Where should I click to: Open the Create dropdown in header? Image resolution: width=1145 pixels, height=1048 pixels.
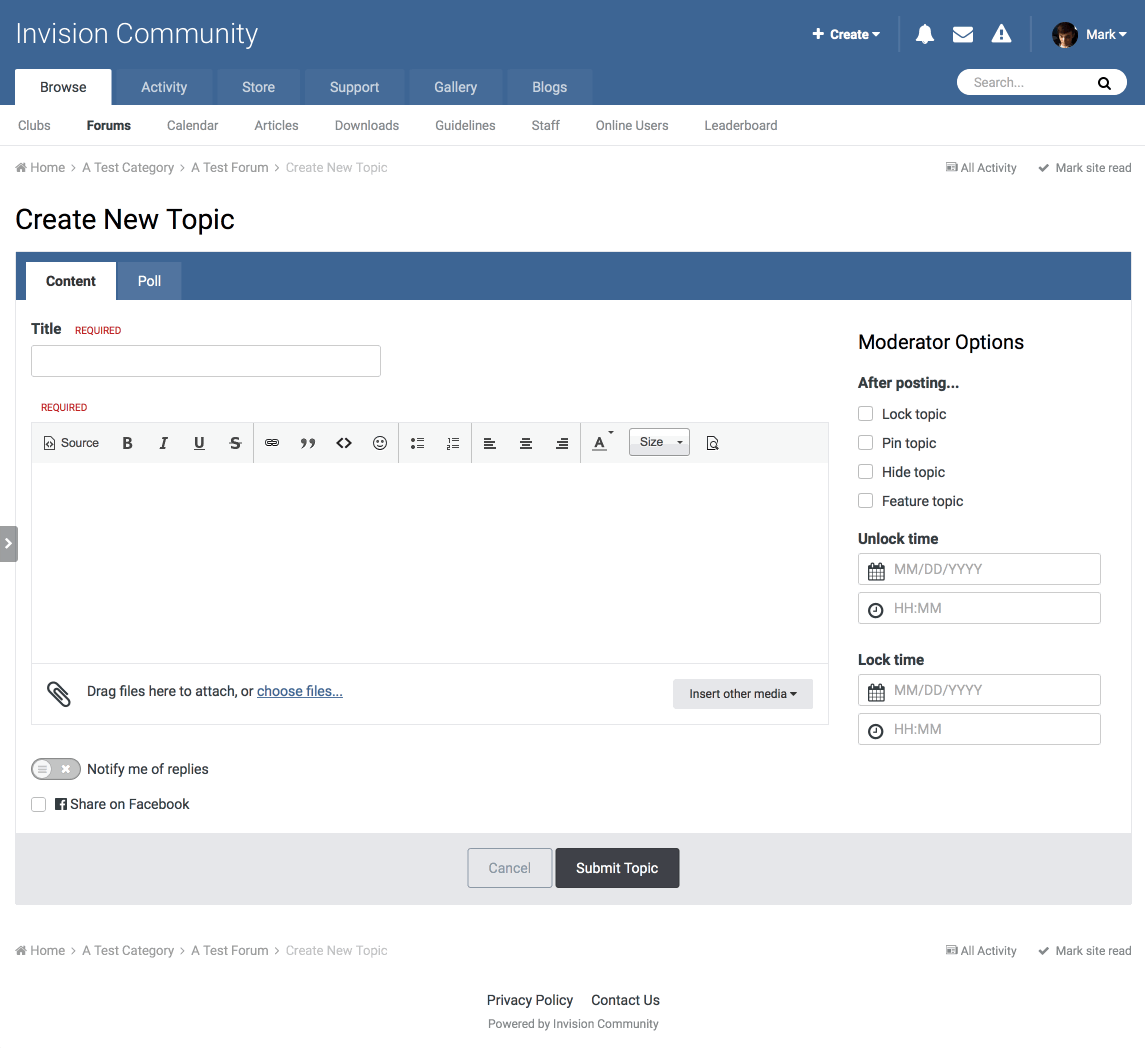846,34
